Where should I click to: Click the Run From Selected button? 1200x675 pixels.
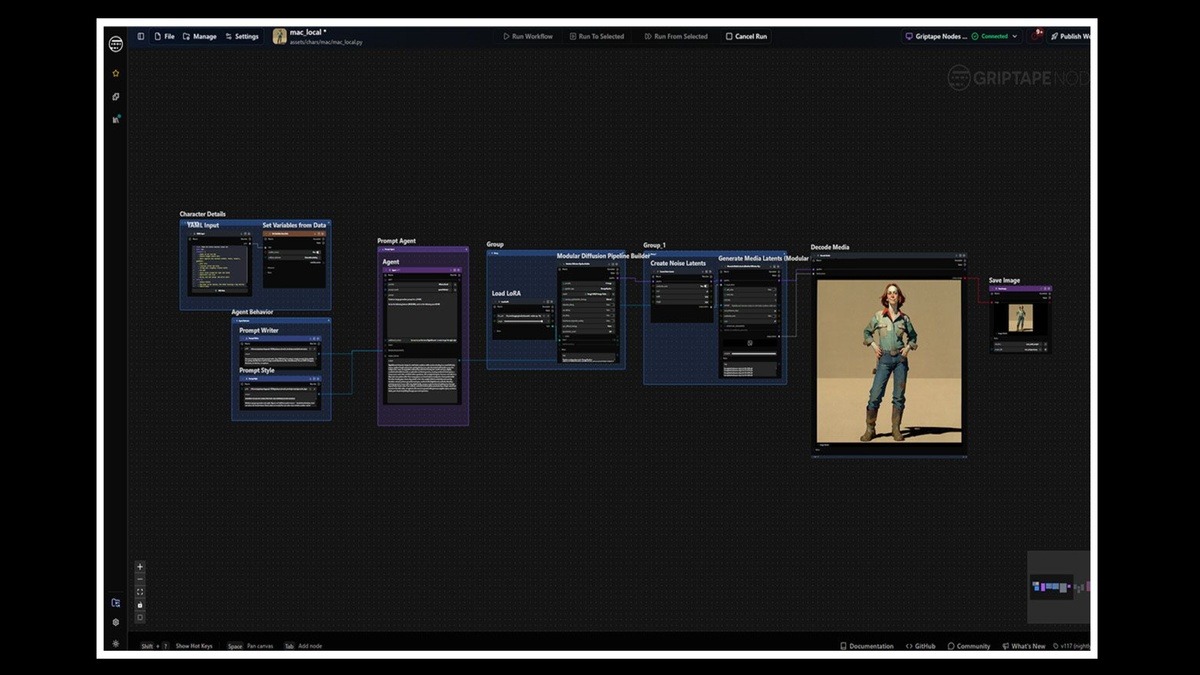tap(676, 36)
